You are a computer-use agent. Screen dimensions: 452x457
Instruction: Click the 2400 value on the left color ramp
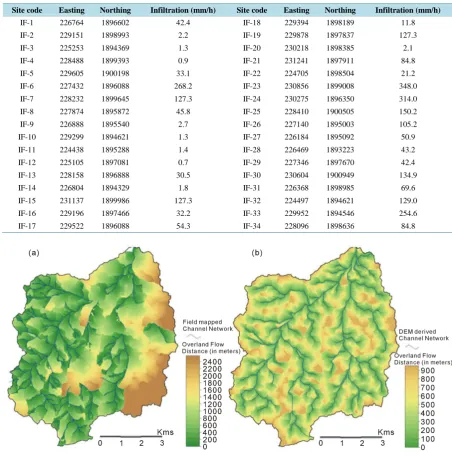(212, 362)
